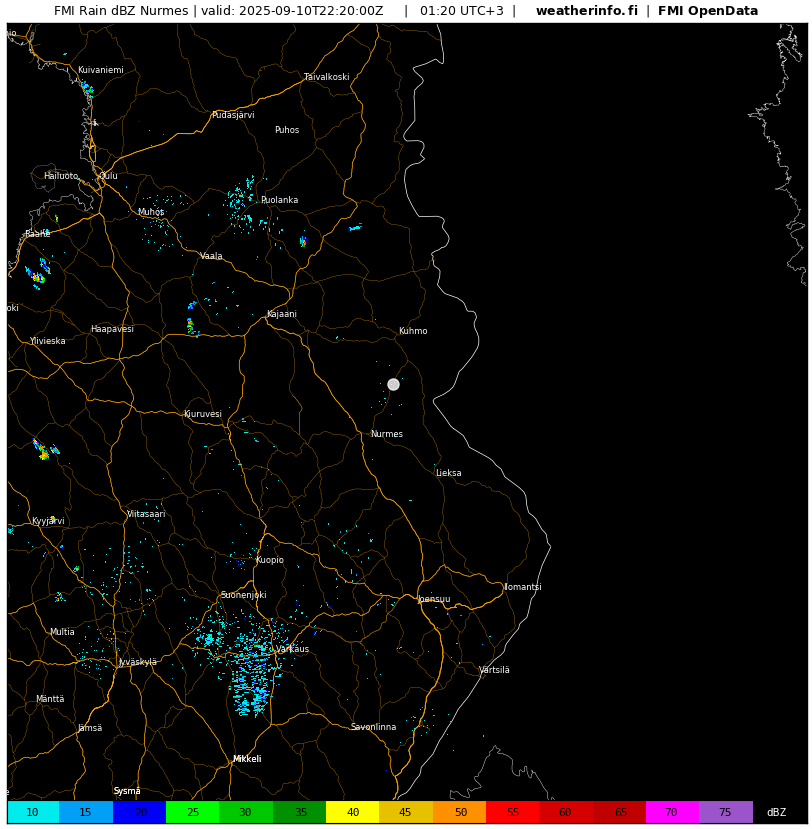The image size is (812, 829).
Task: Click the Kiuruvesi city label
Action: point(203,414)
